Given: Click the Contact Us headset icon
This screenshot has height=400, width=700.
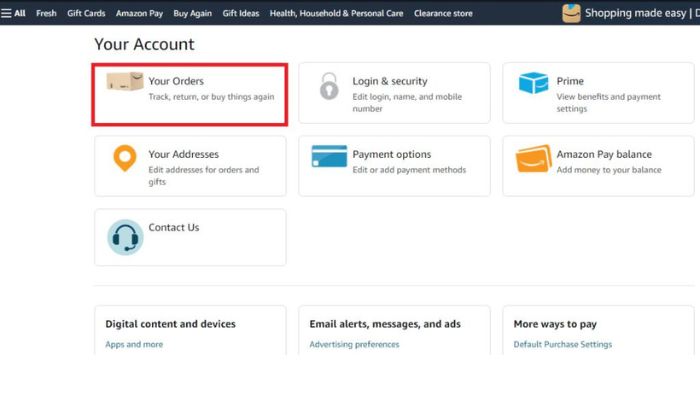Looking at the screenshot, I should (125, 237).
